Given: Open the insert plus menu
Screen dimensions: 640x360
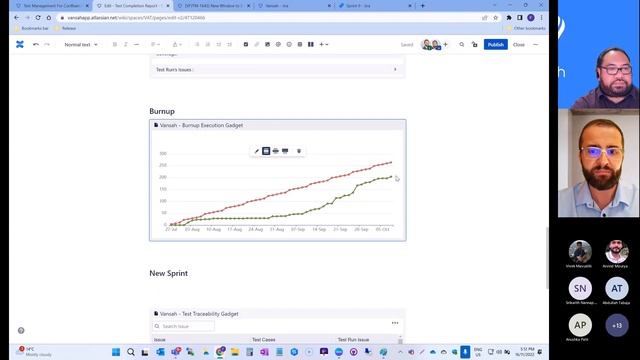Looking at the screenshot, I should click(x=324, y=44).
